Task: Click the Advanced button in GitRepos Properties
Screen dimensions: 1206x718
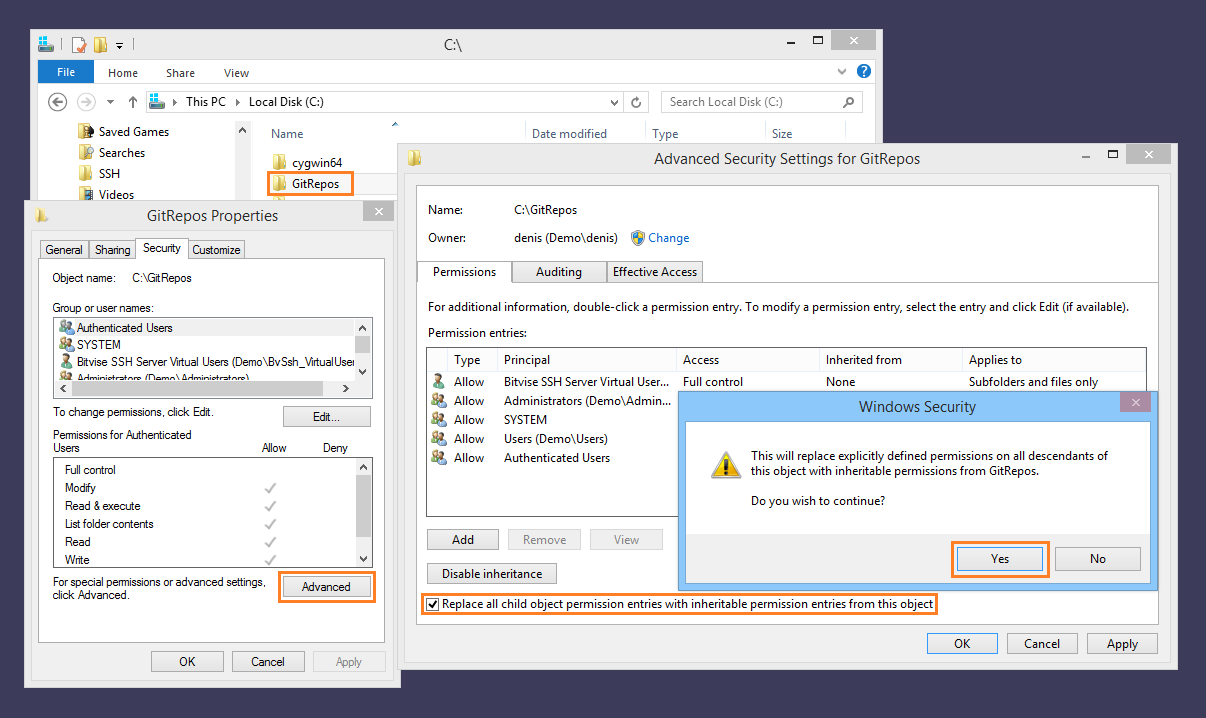Action: tap(326, 587)
